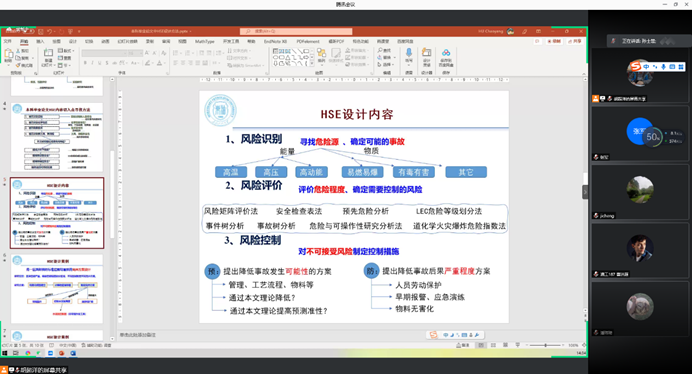Collapse the participant sidebar arrow handle

coord(585,192)
